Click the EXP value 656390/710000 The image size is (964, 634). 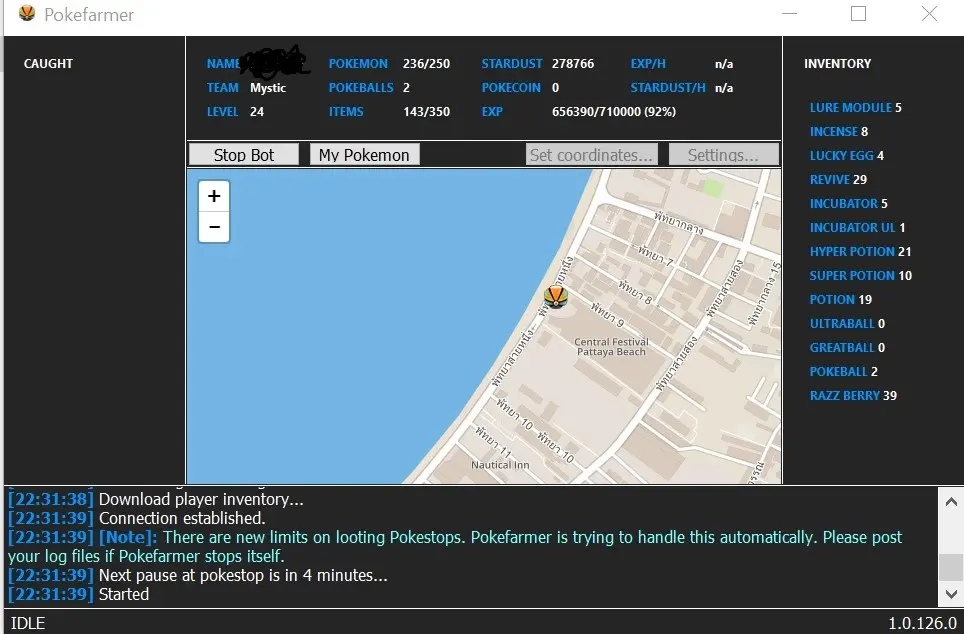614,111
